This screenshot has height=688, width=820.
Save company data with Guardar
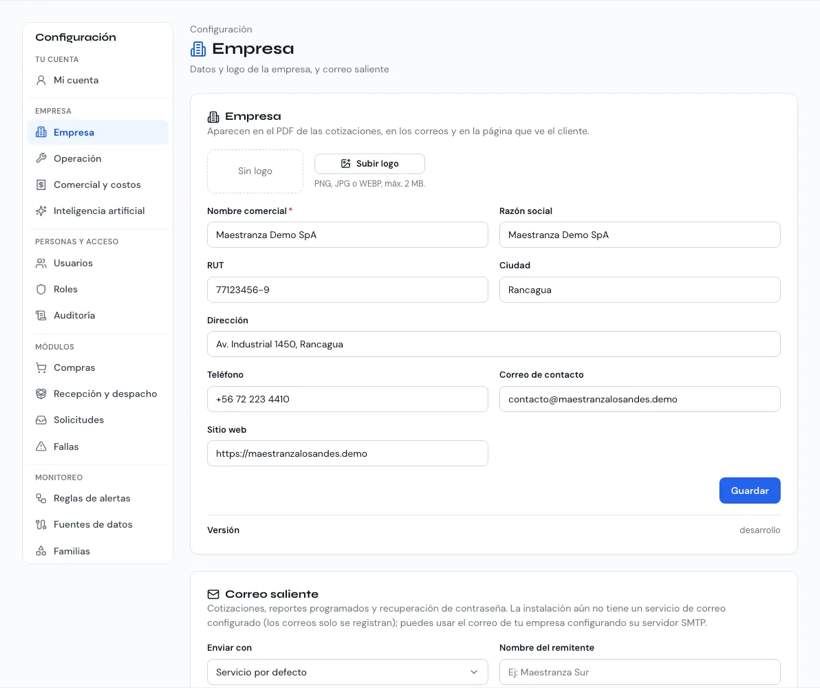click(750, 490)
